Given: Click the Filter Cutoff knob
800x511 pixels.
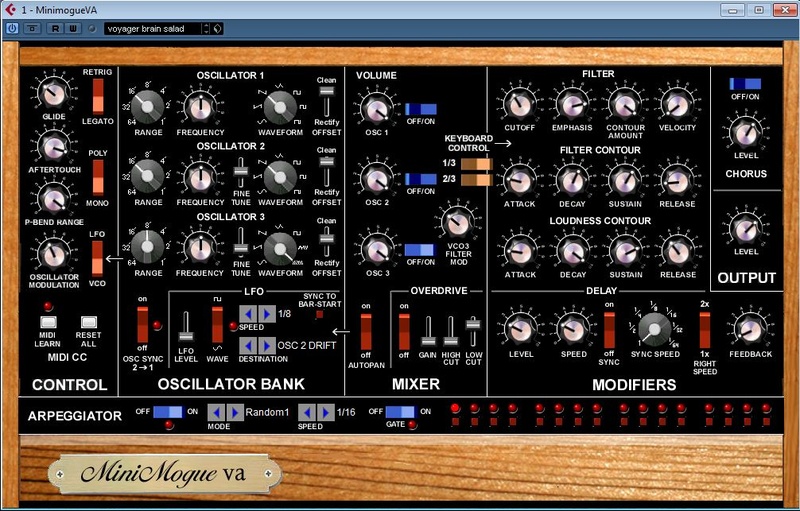Looking at the screenshot, I should [519, 105].
